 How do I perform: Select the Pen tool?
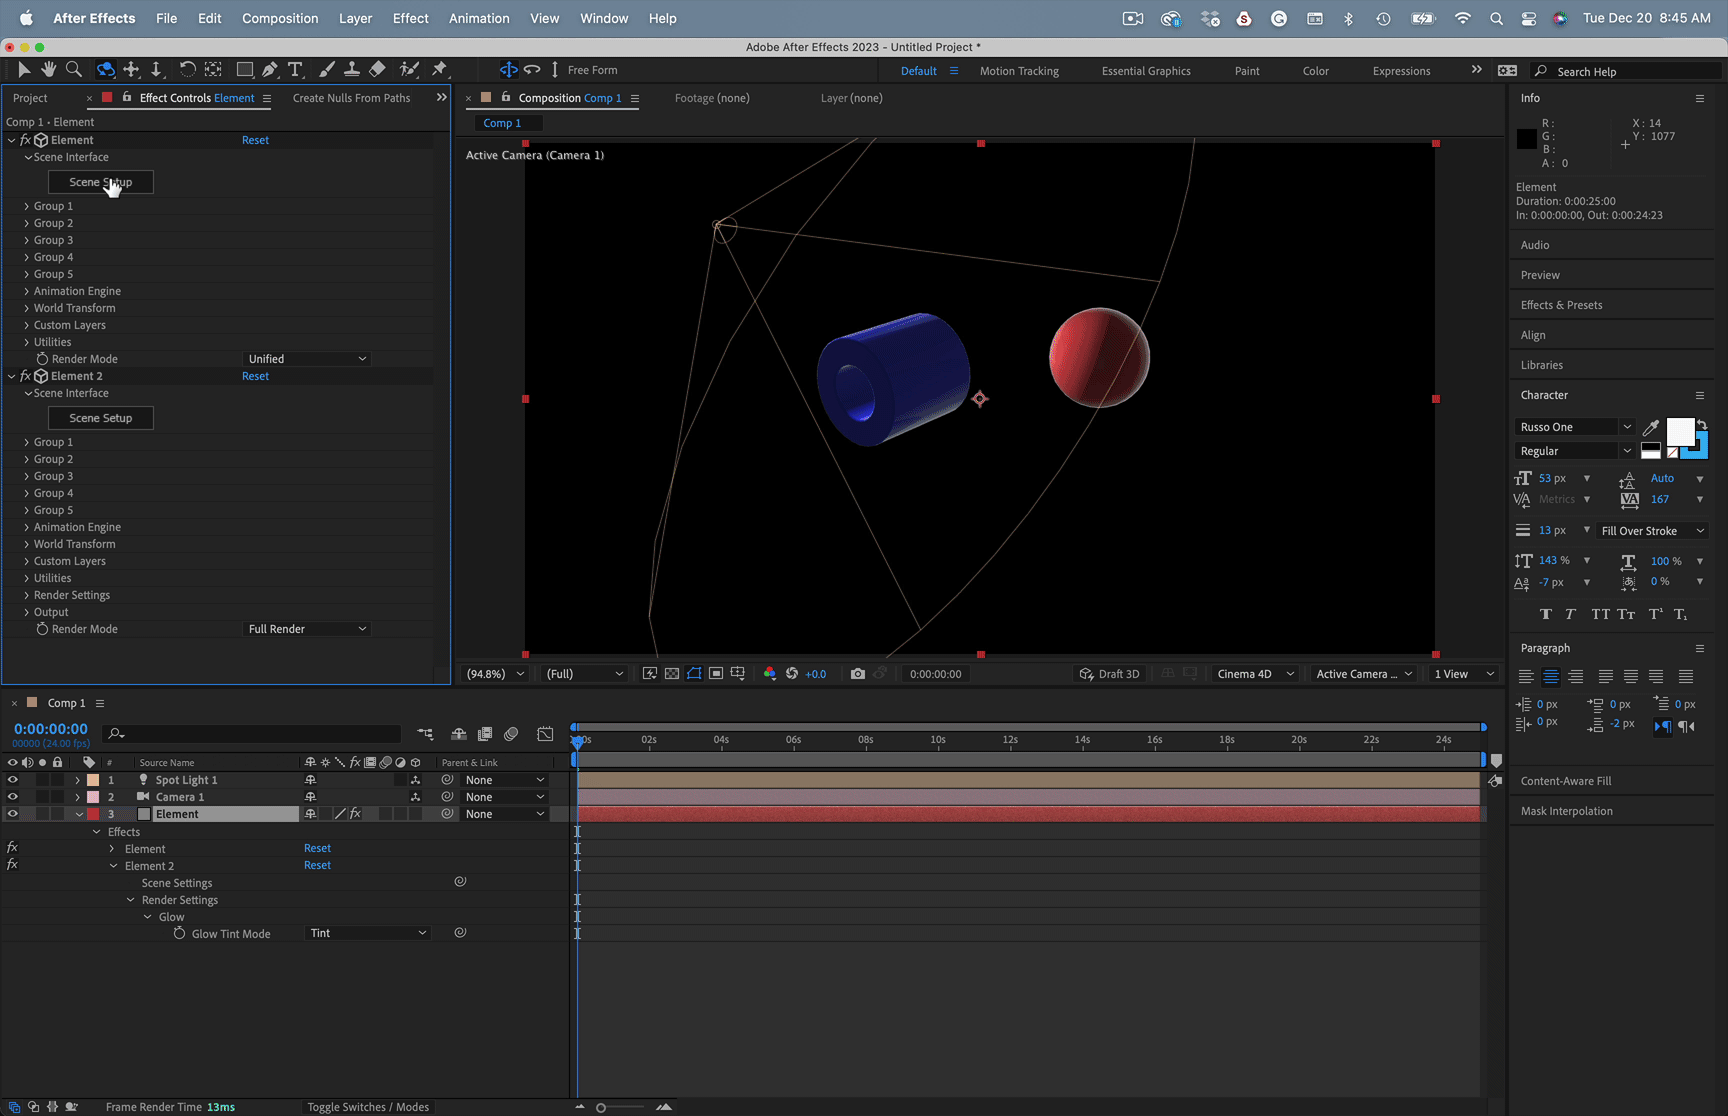270,69
